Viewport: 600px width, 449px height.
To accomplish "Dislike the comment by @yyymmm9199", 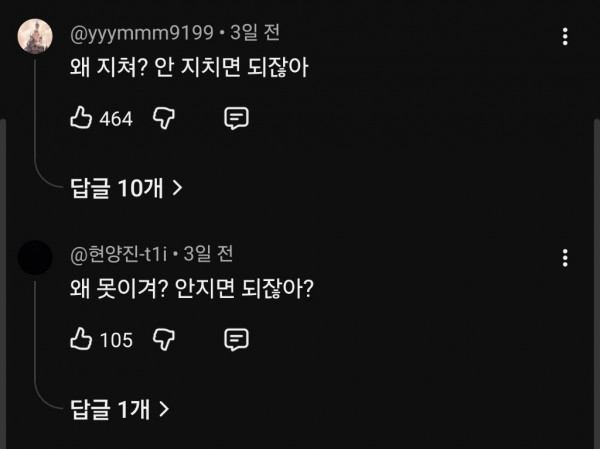I will [x=164, y=119].
